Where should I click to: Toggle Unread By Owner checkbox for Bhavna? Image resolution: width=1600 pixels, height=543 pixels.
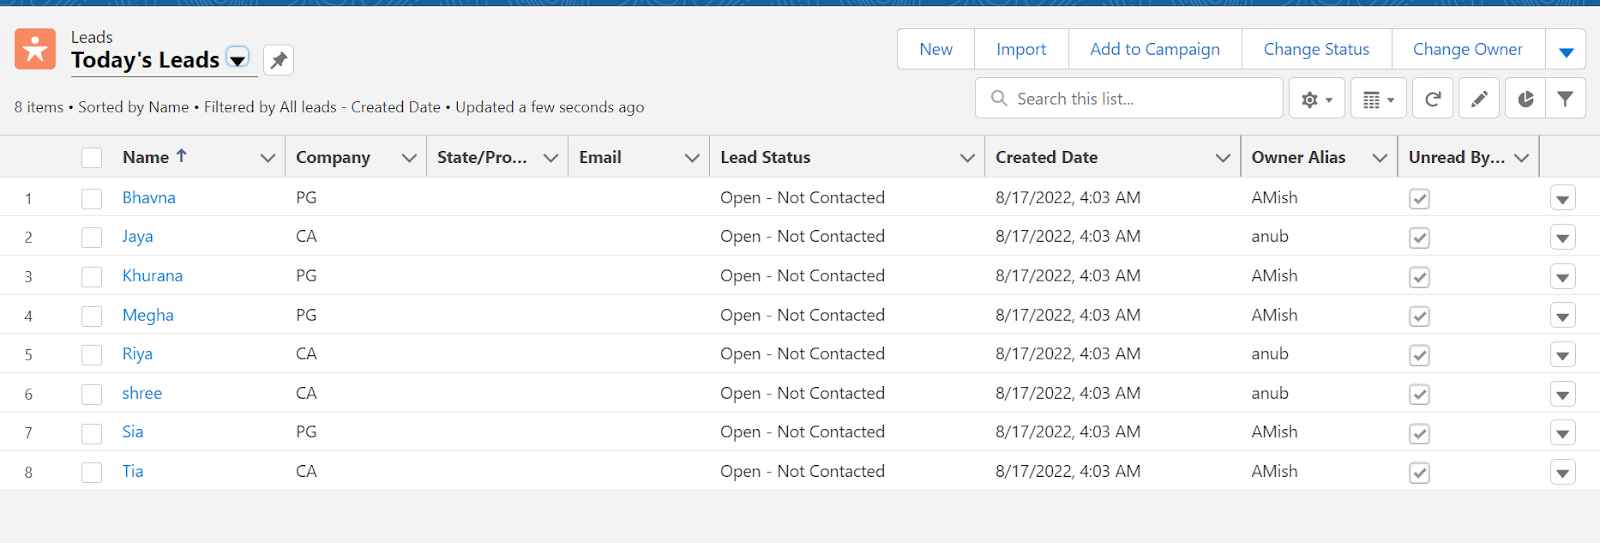pos(1419,199)
